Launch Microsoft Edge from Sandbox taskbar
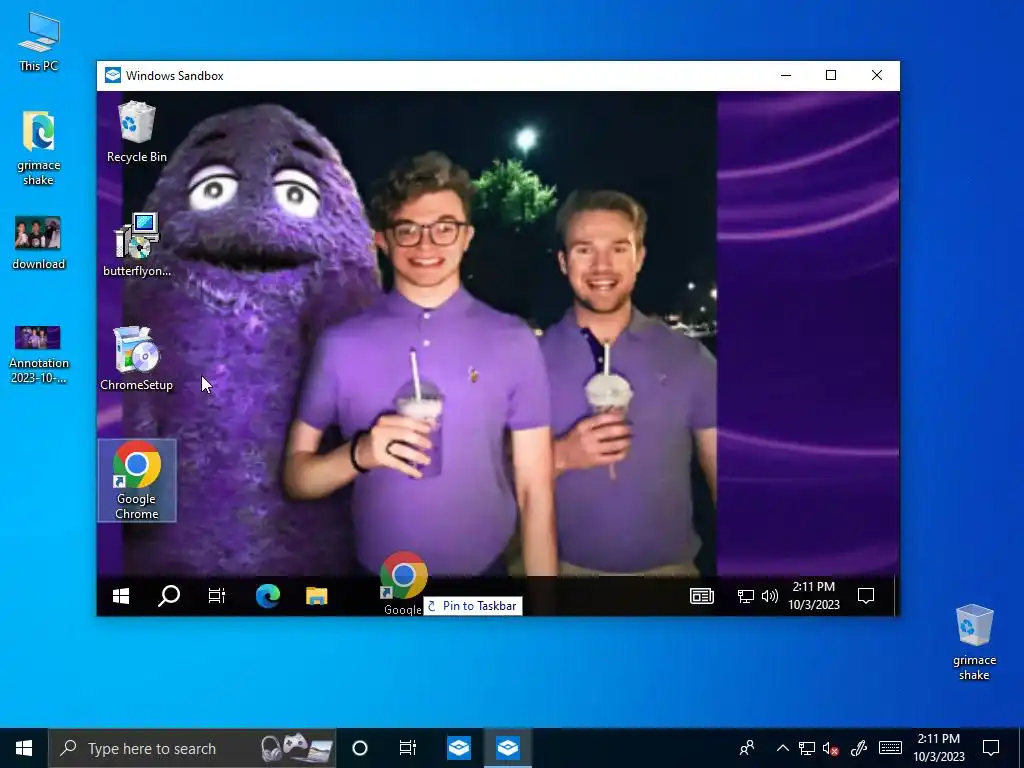 pyautogui.click(x=268, y=596)
